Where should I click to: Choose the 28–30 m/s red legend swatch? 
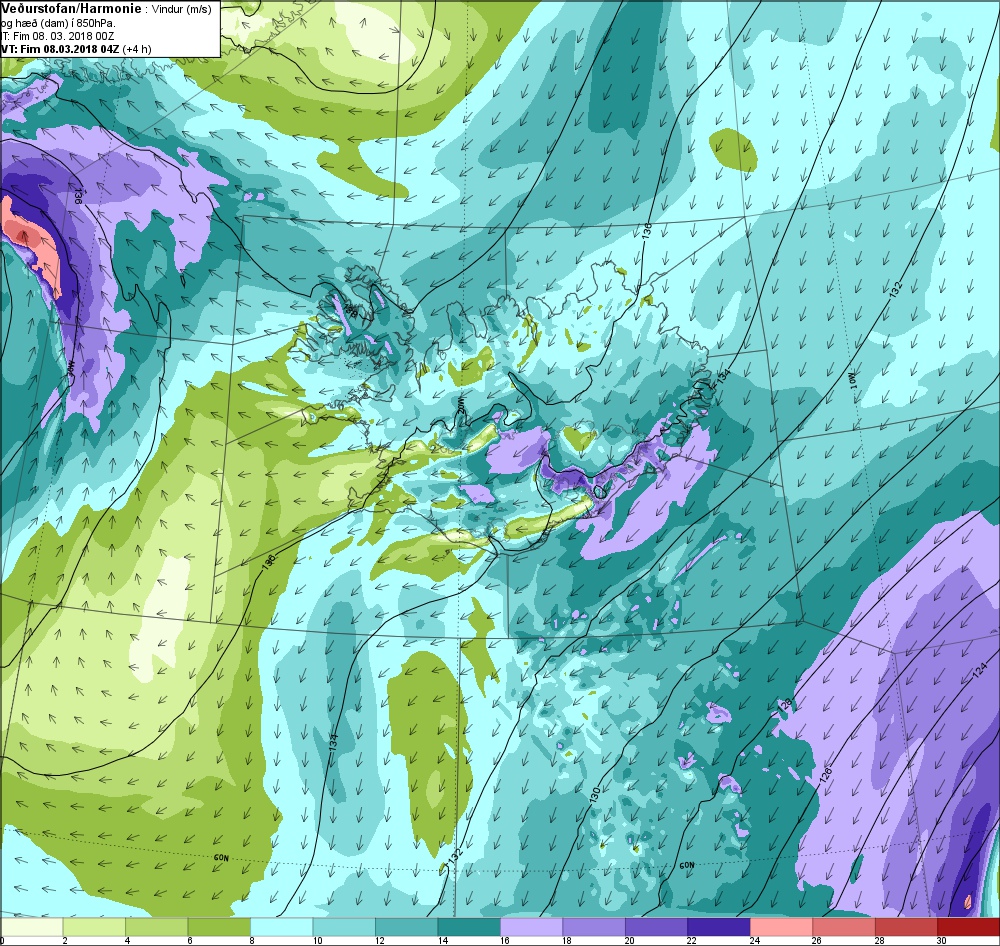click(907, 926)
